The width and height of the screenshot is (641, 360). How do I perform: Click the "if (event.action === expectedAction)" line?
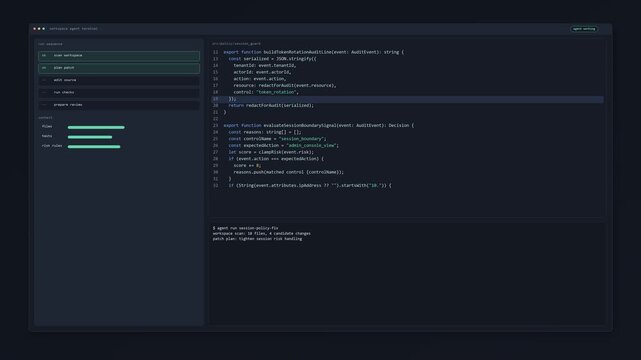pos(276,159)
